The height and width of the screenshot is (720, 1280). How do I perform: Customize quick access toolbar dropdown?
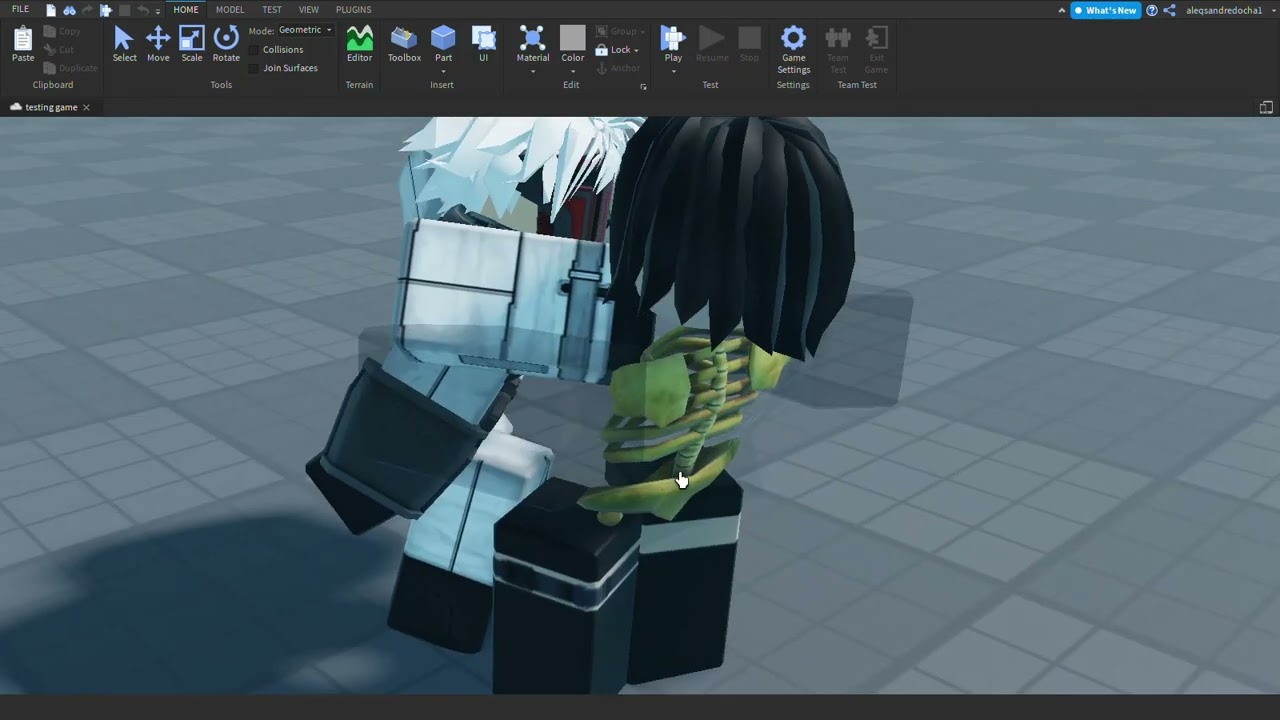[x=157, y=11]
